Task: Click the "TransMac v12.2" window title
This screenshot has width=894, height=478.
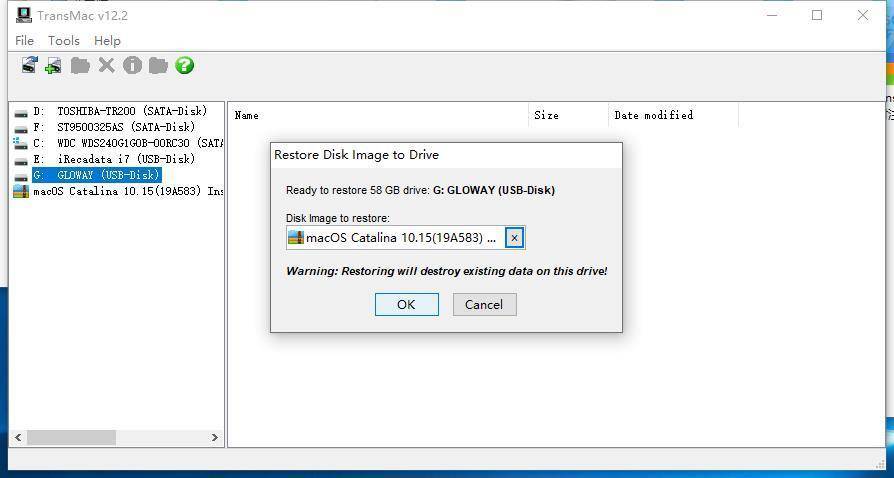Action: [83, 16]
